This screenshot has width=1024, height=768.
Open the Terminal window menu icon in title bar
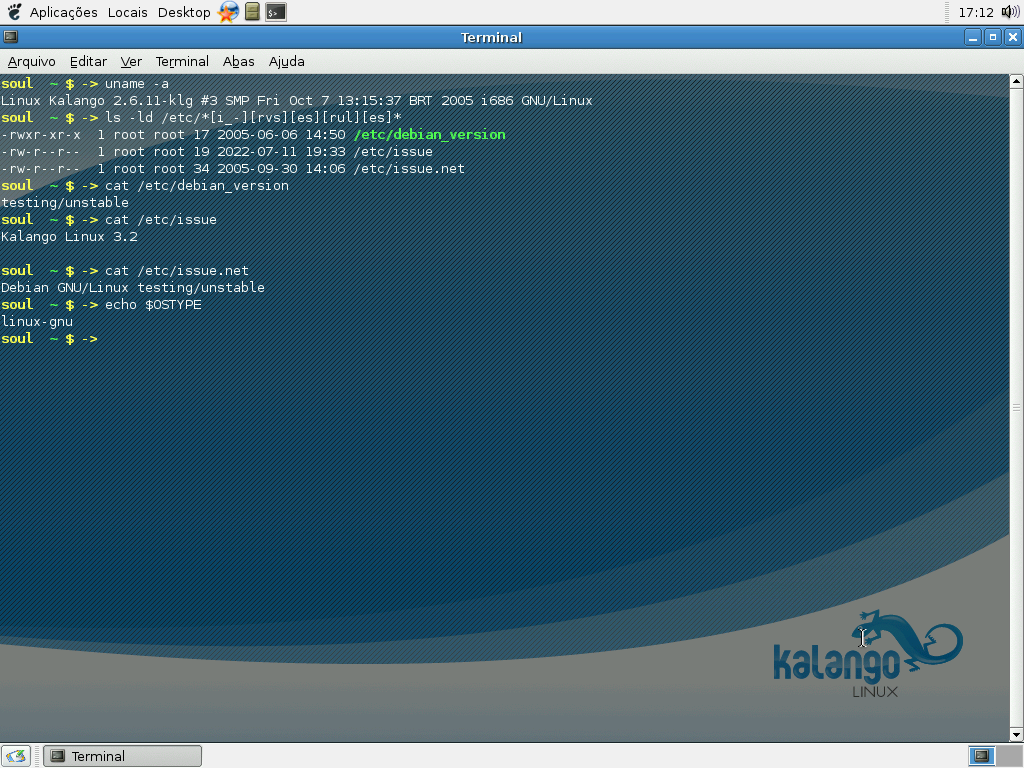(10, 37)
